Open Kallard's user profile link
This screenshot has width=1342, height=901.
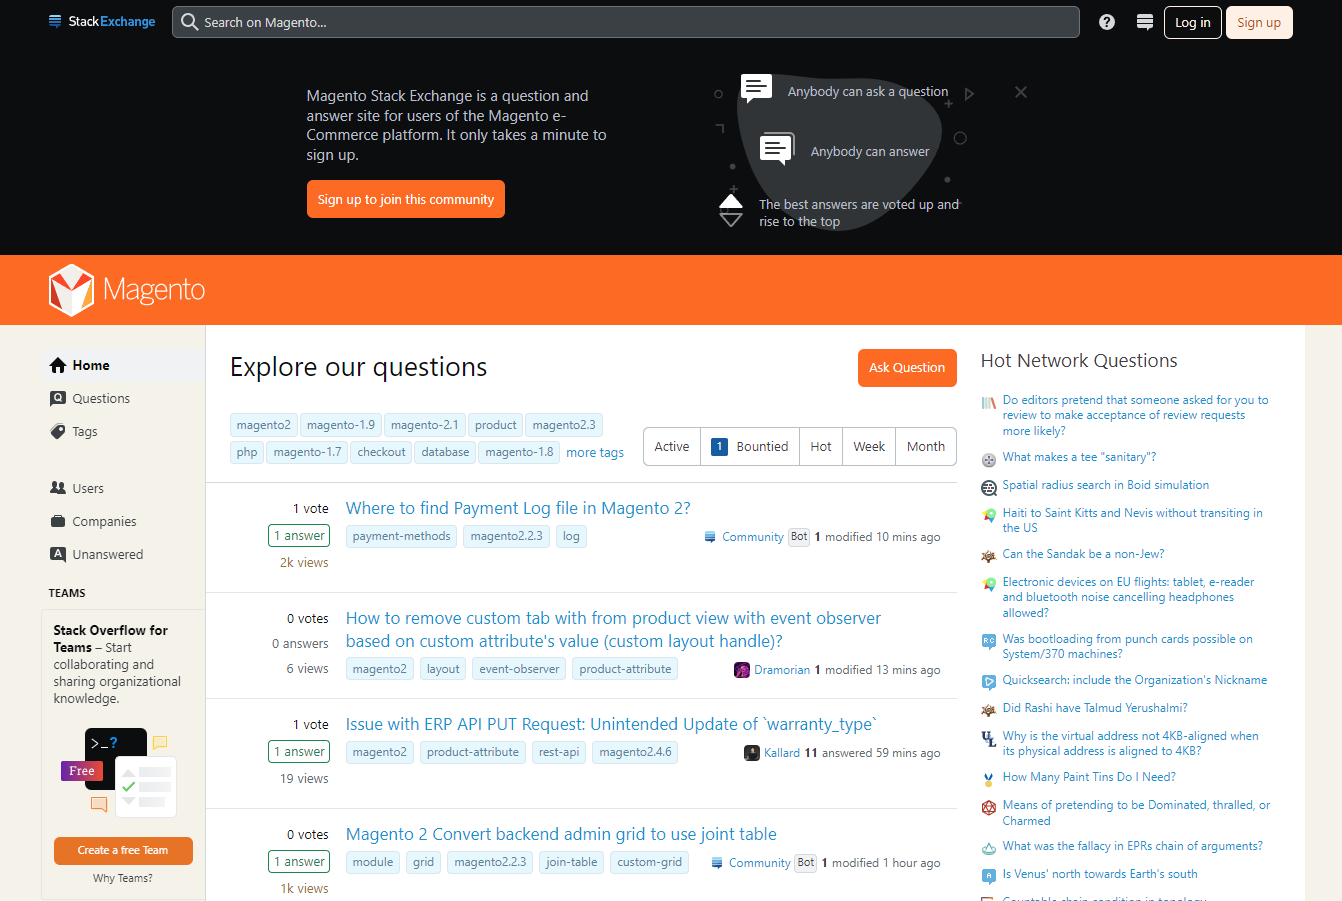pos(782,753)
